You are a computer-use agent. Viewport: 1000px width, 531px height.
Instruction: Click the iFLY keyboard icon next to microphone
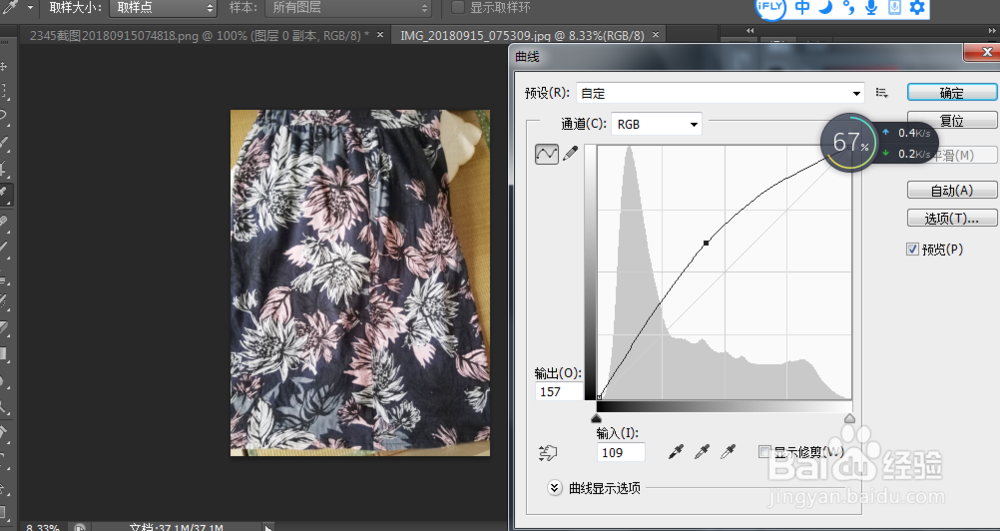894,7
